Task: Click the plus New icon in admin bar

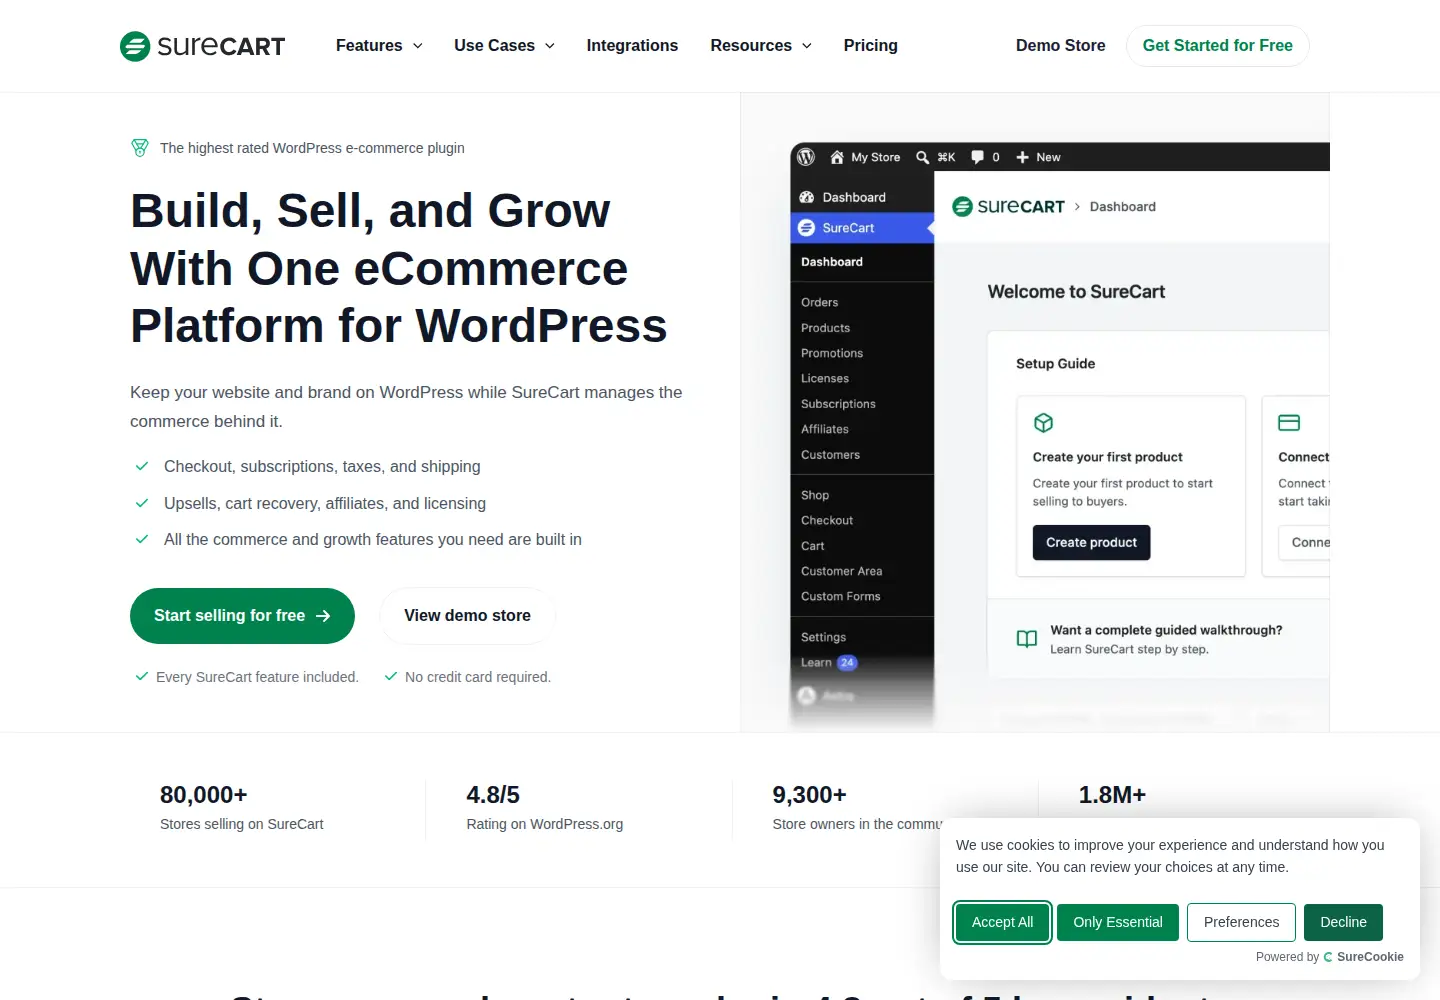Action: pos(1022,157)
